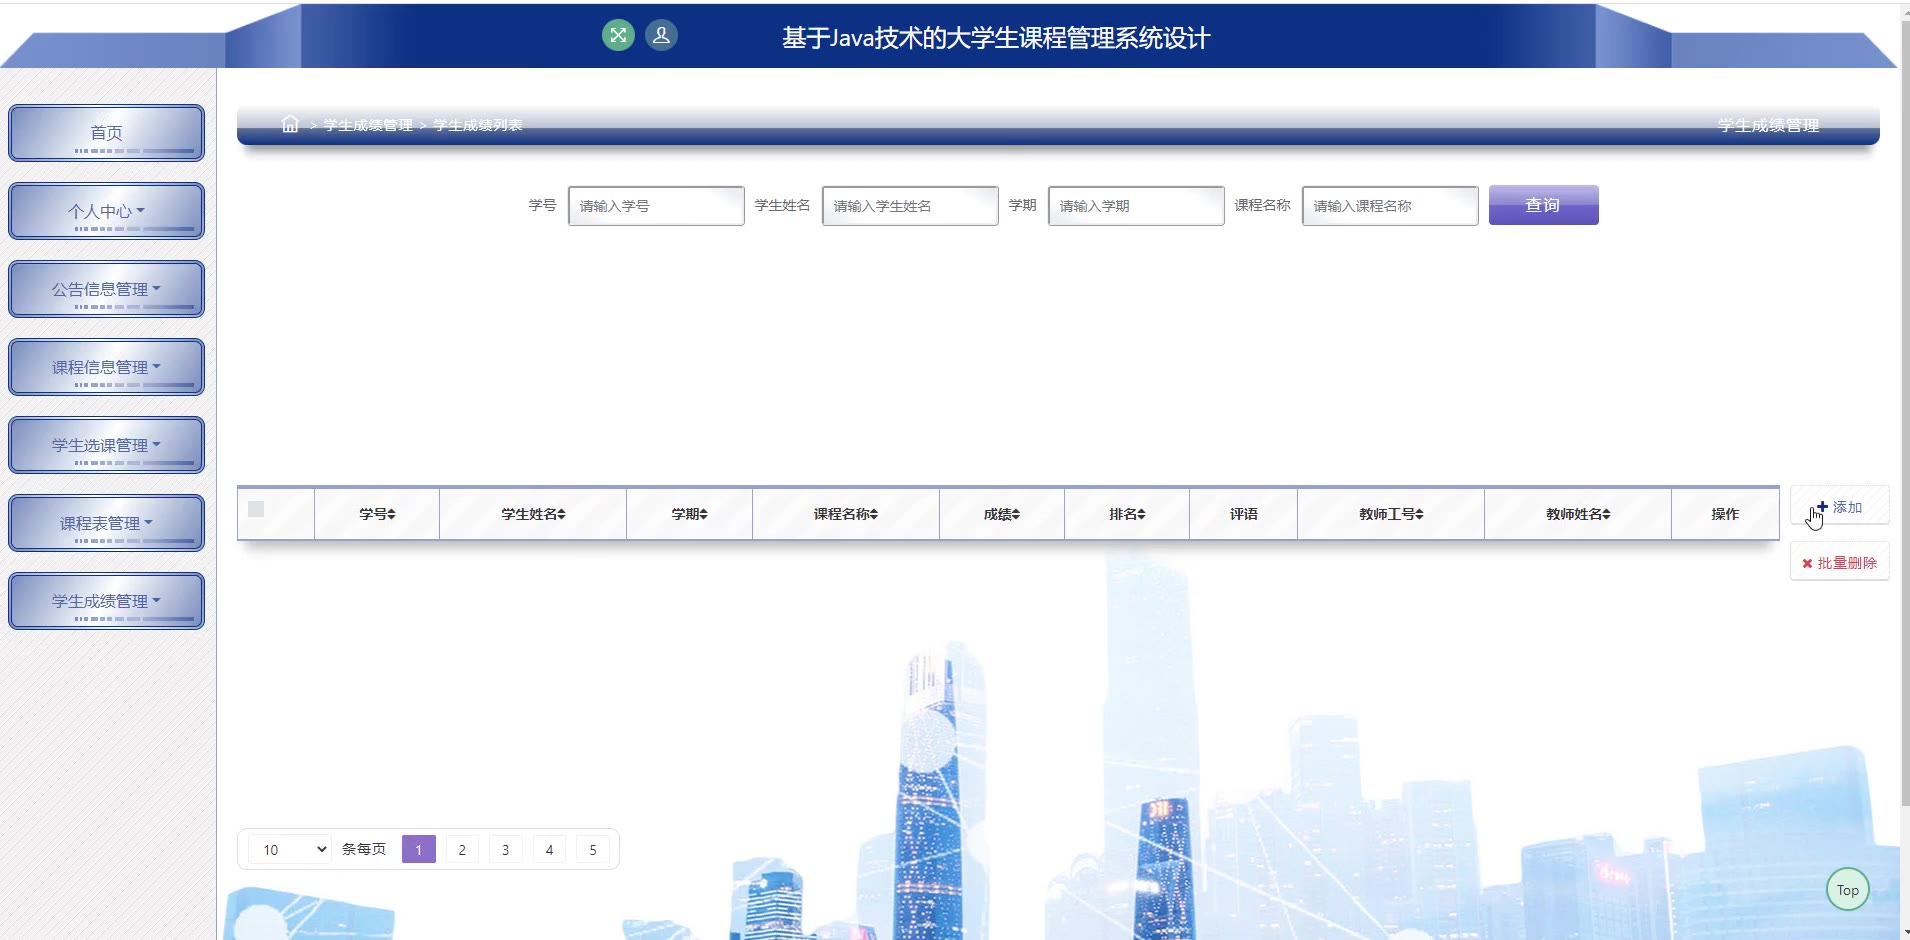The height and width of the screenshot is (940, 1910).
Task: Sort table by 教师工号 column
Action: [x=1391, y=514]
